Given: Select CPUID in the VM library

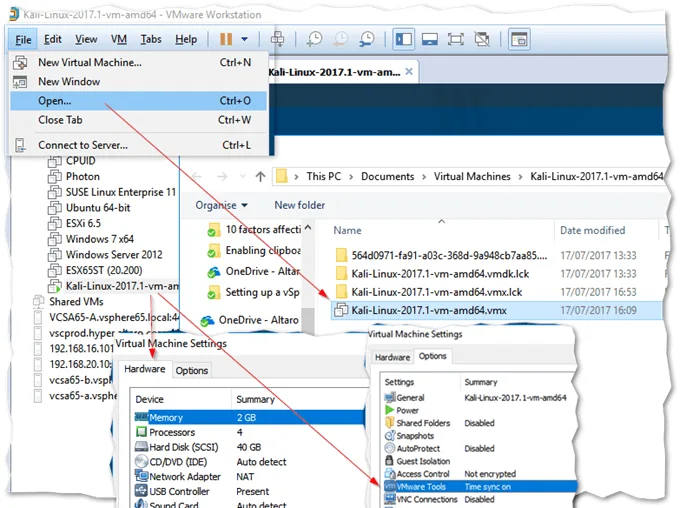Looking at the screenshot, I should point(81,161).
